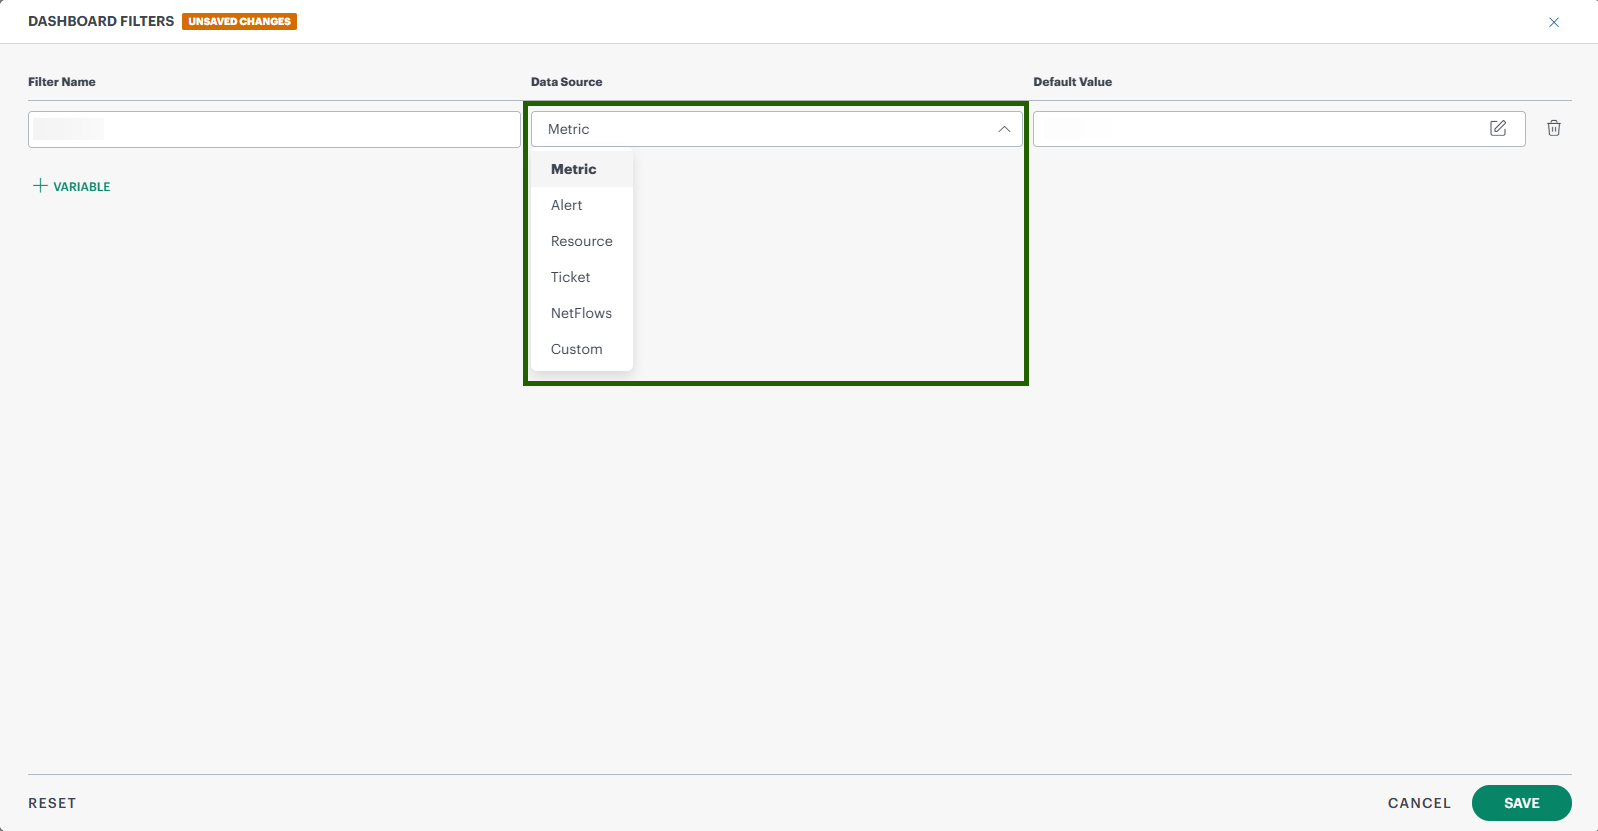
Task: Cancel the filter changes
Action: pyautogui.click(x=1418, y=803)
